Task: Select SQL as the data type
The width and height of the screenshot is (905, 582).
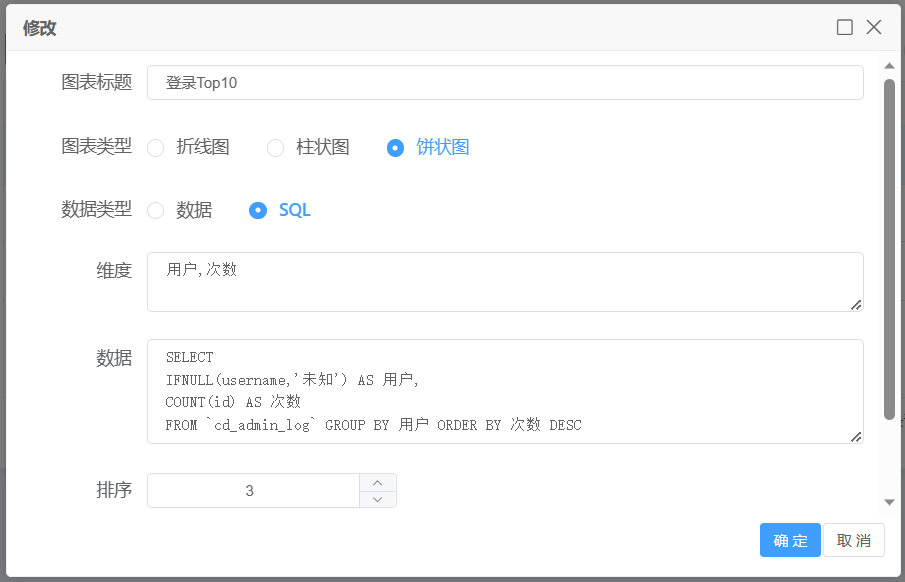Action: pos(258,210)
